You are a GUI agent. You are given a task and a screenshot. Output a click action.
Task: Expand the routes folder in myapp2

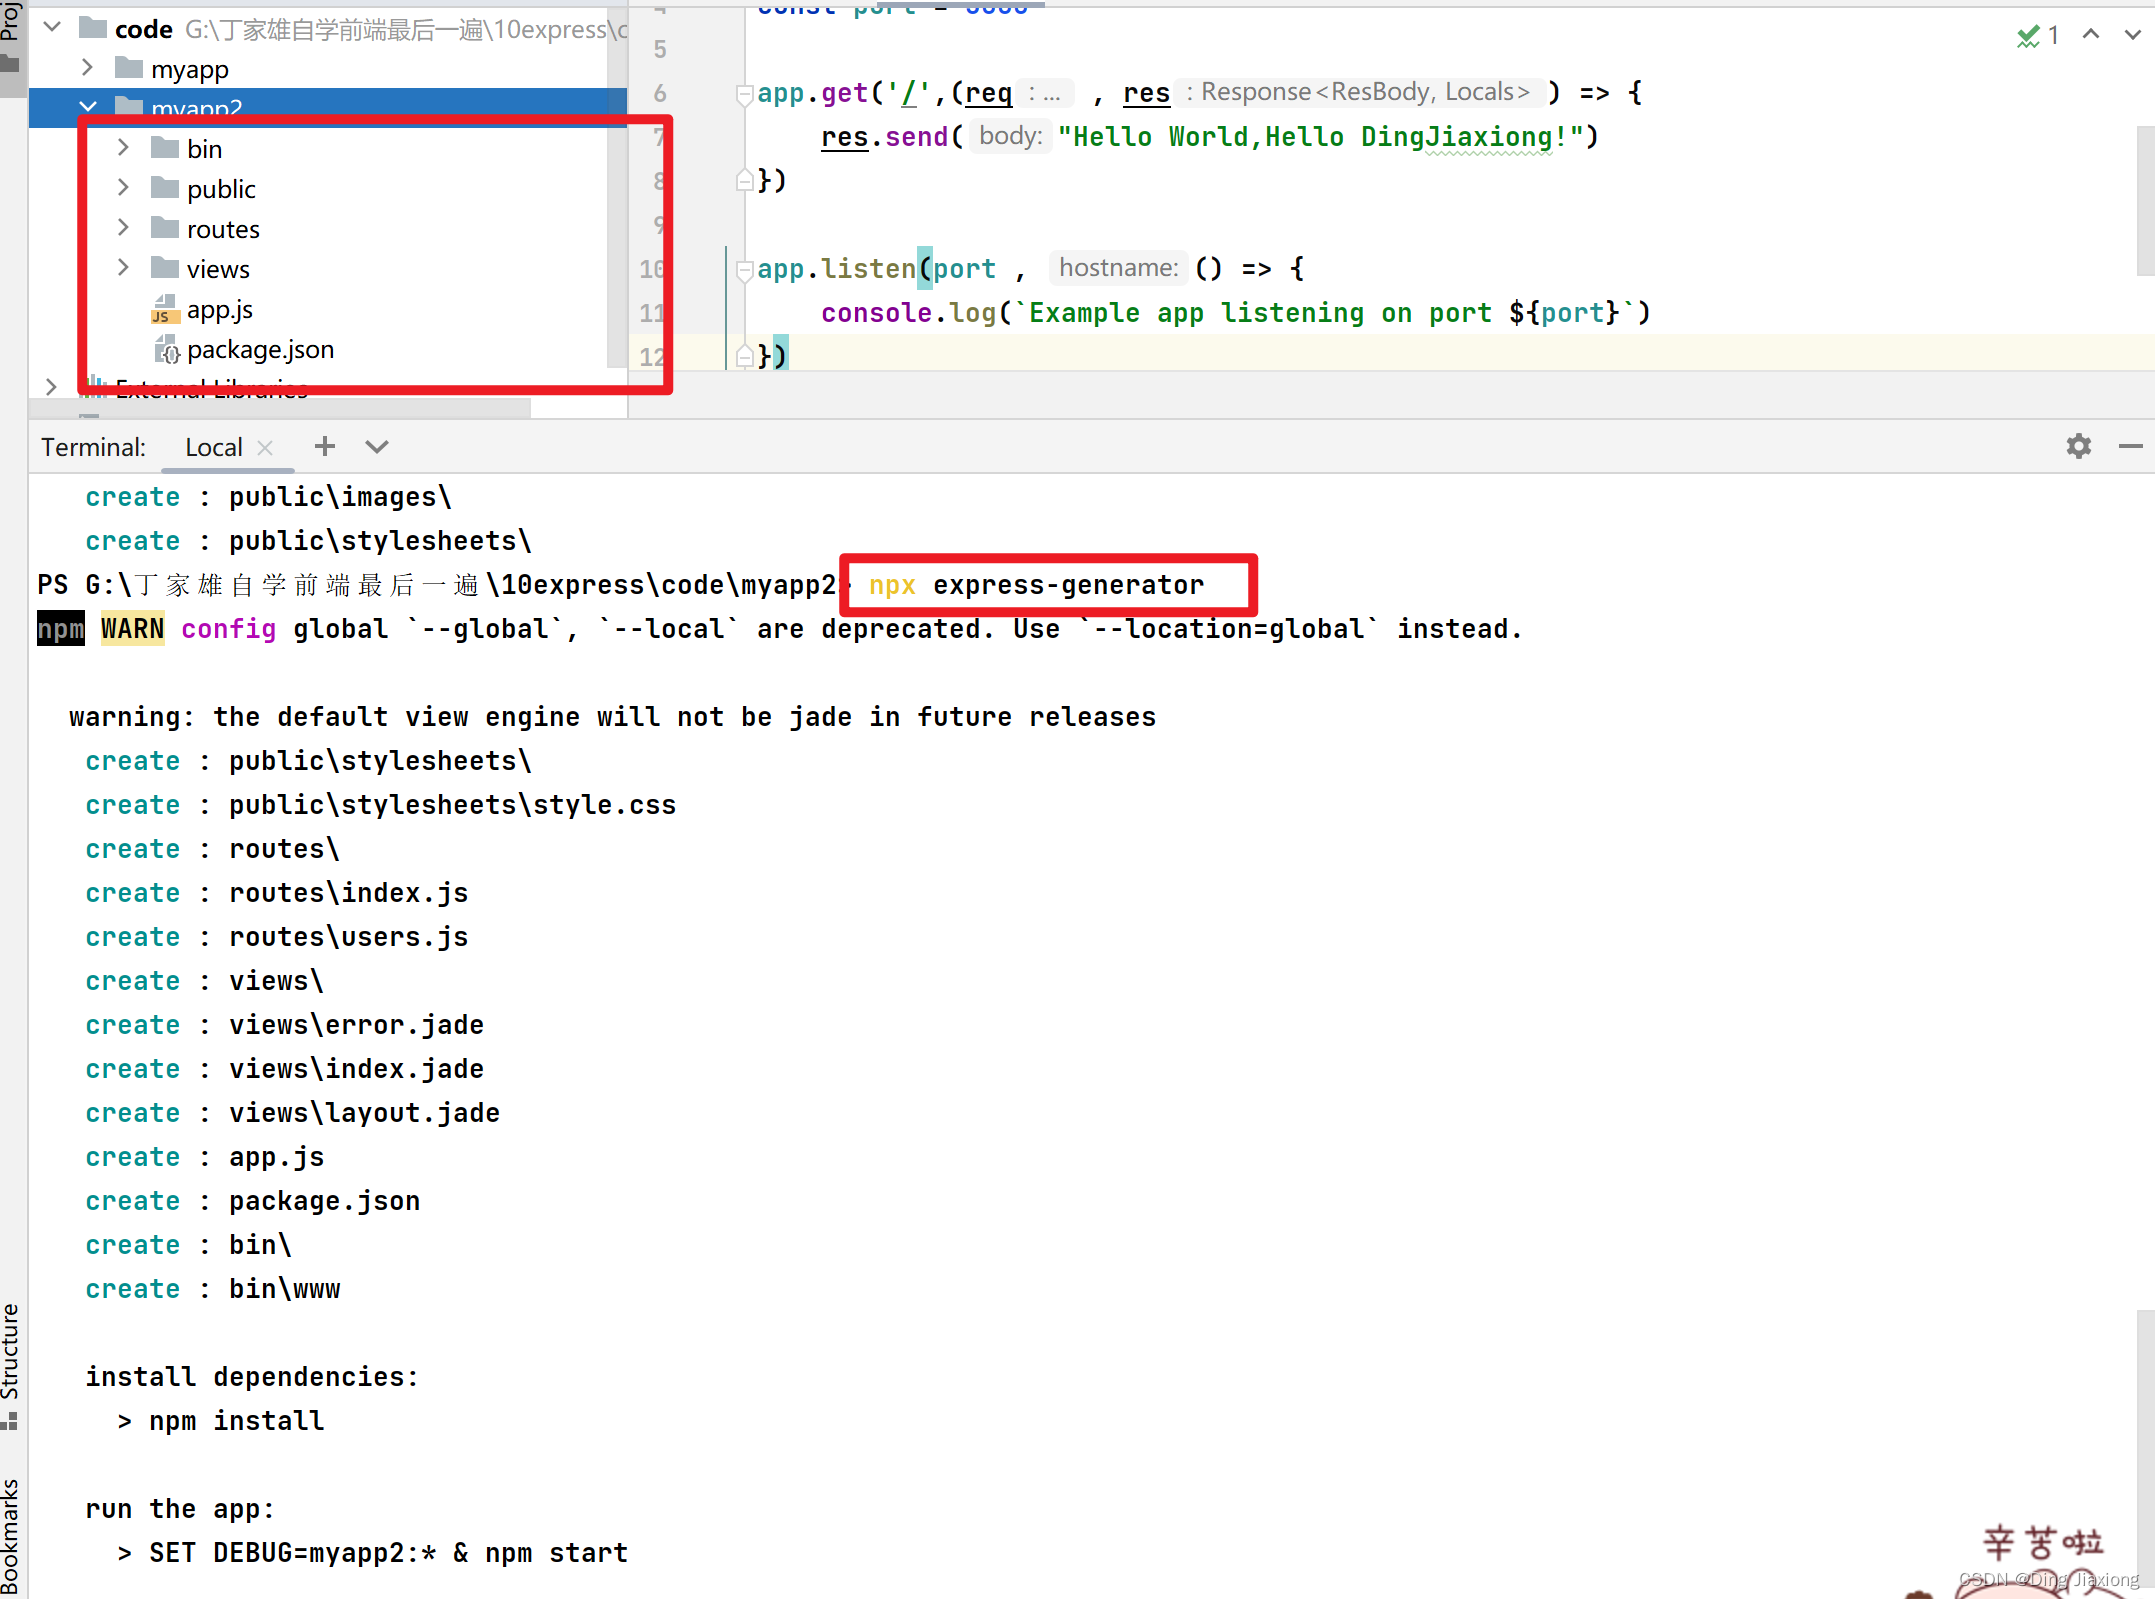[x=124, y=228]
